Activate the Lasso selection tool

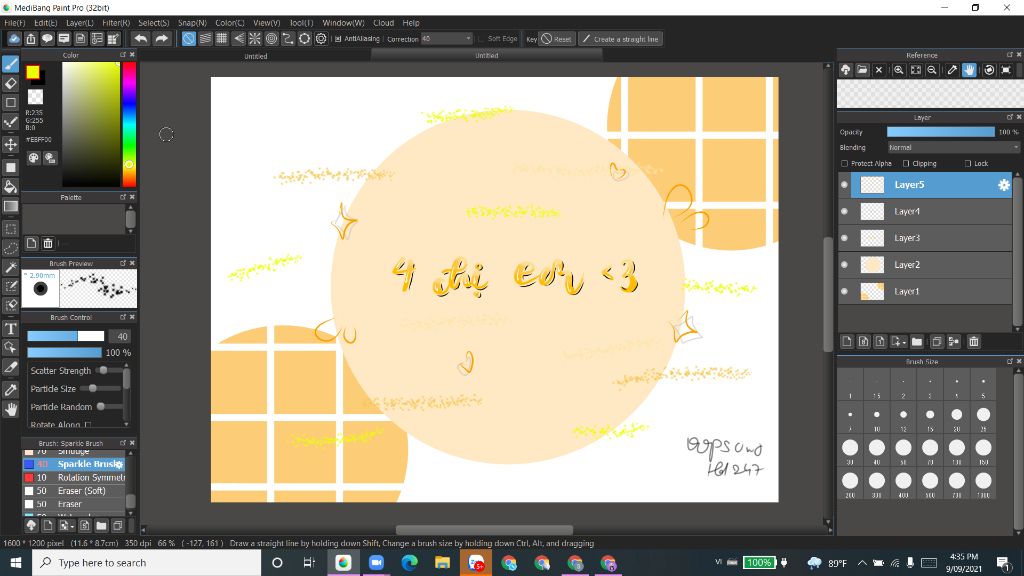(x=10, y=248)
